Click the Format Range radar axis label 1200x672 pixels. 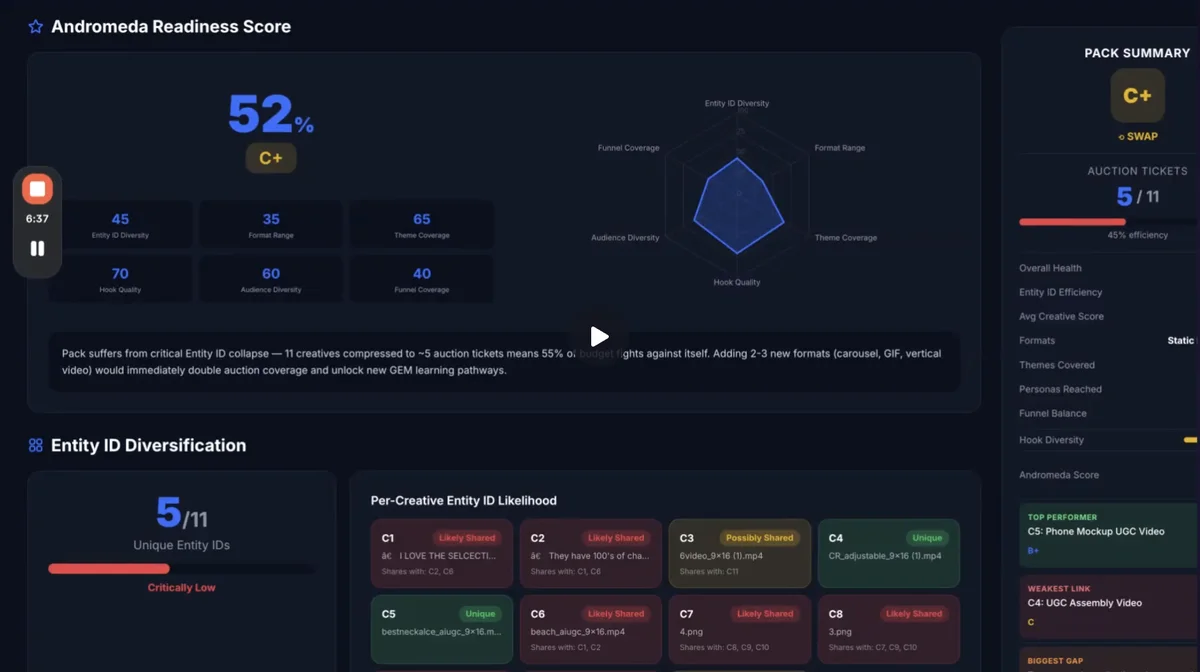(840, 147)
